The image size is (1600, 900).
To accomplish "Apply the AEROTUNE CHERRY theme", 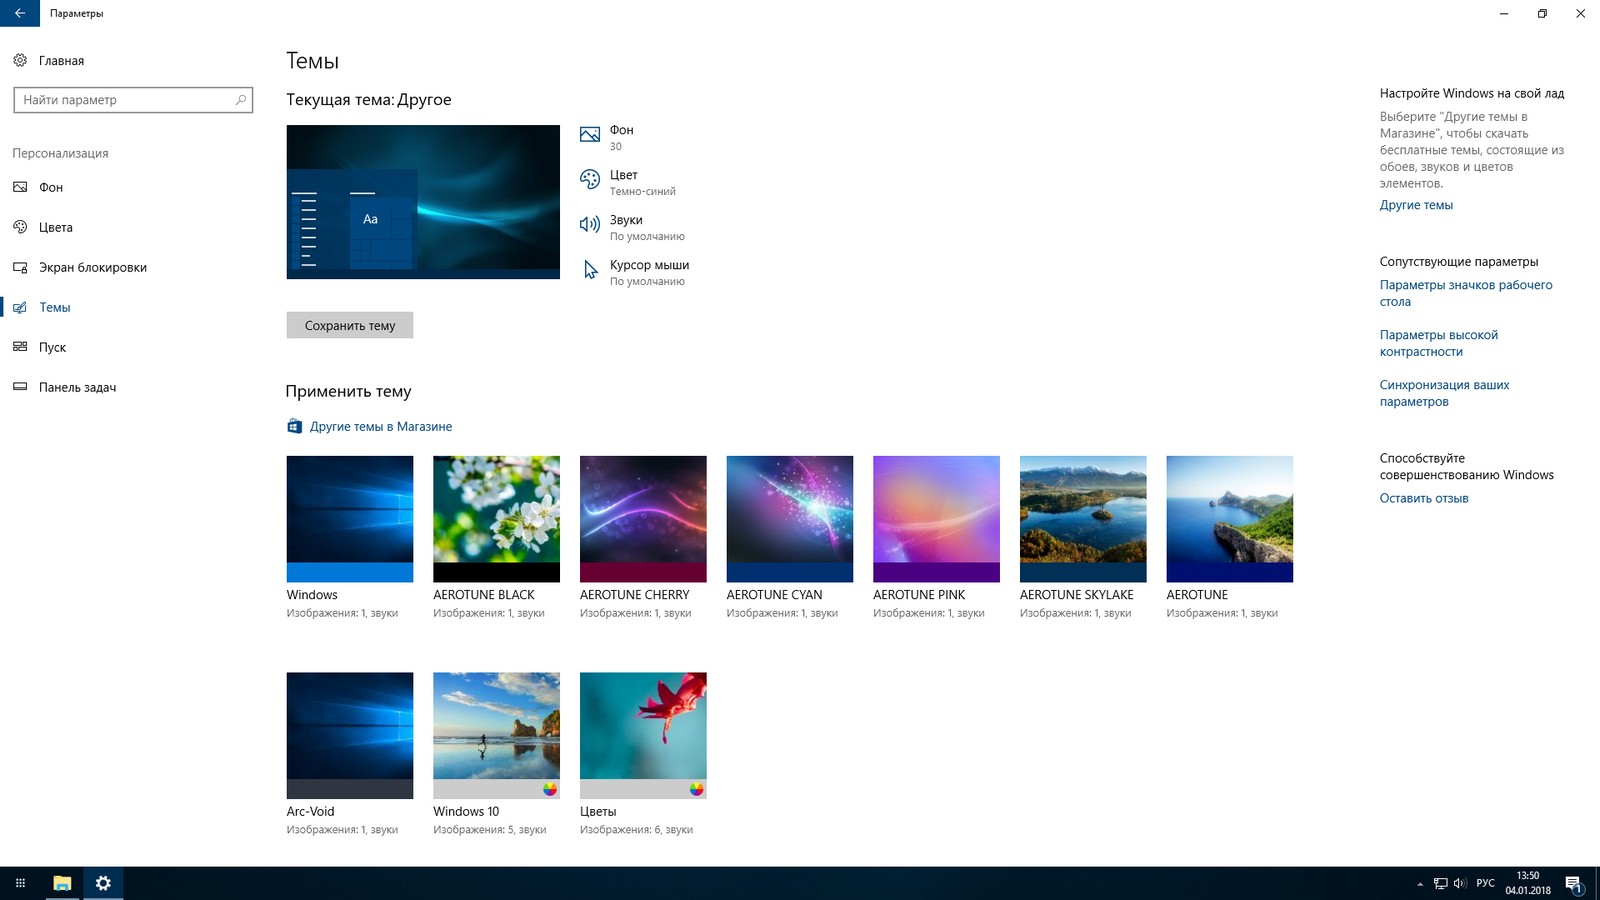I will [643, 519].
